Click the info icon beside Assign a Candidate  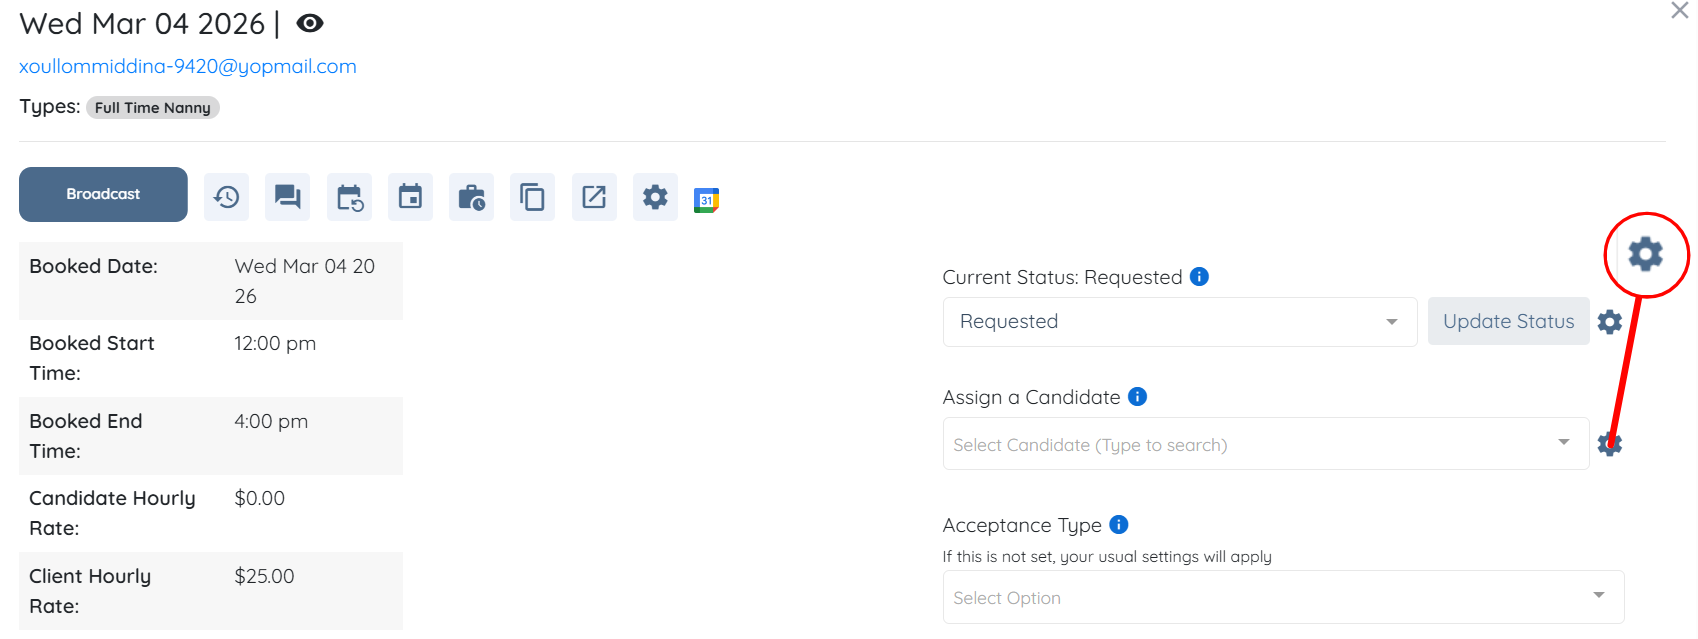tap(1138, 397)
